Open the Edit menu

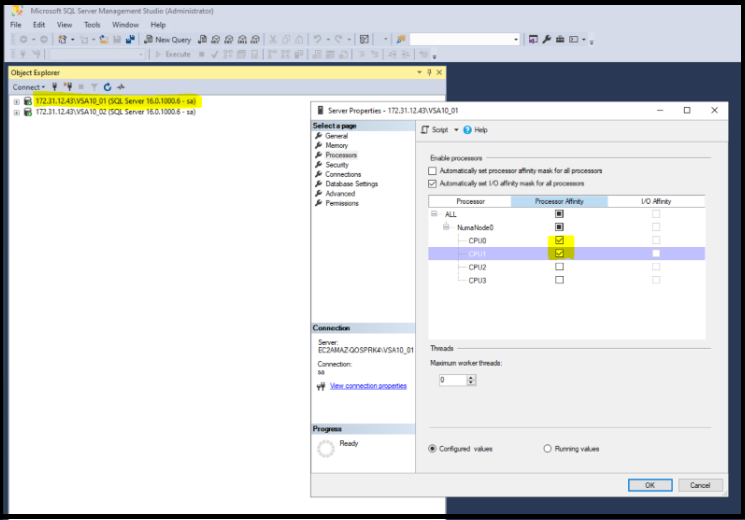[39, 25]
